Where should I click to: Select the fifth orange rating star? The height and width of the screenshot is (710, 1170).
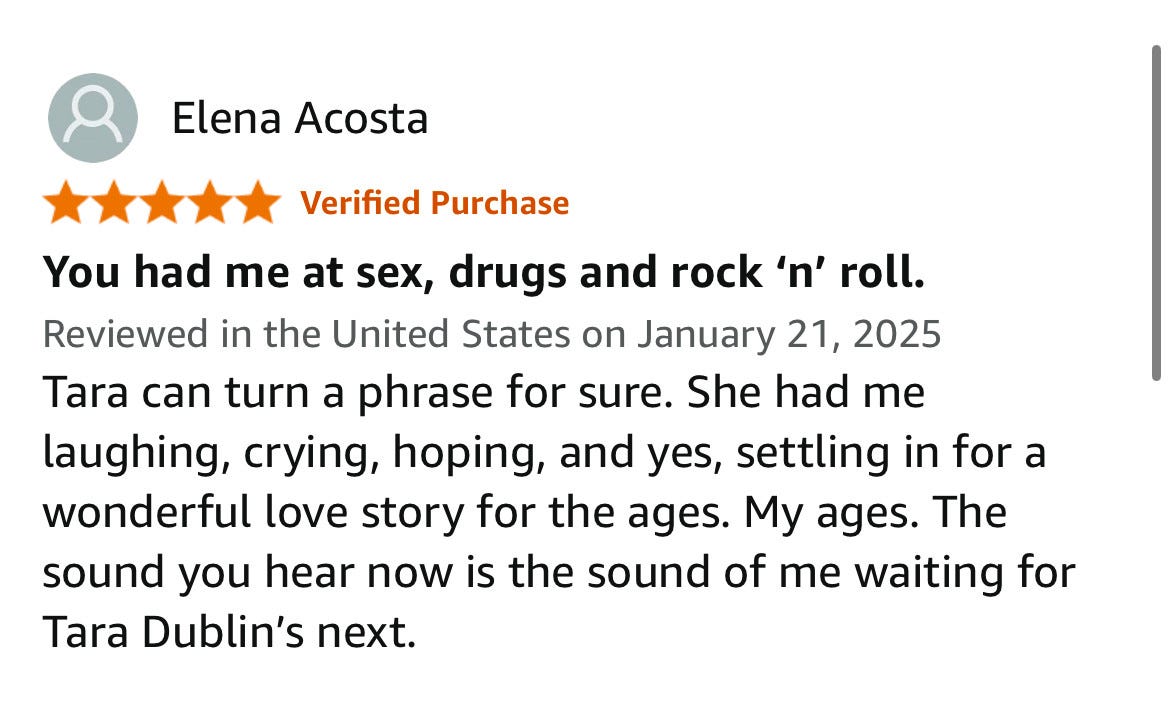[257, 203]
